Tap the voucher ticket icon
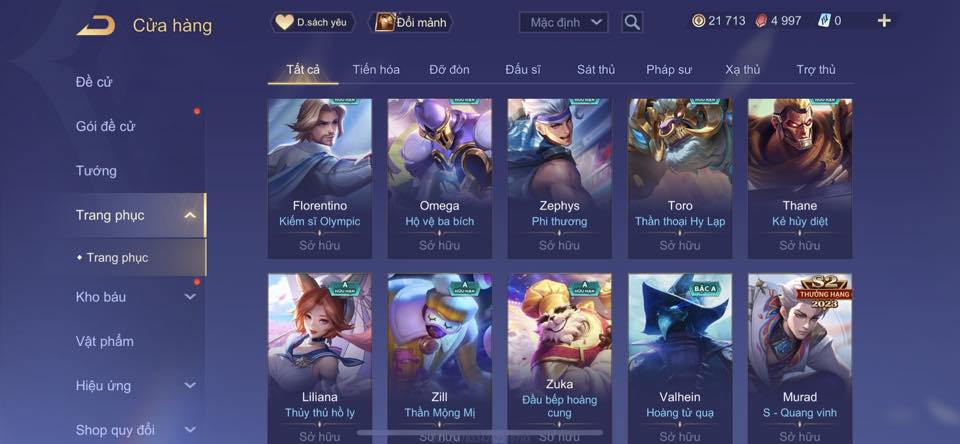 click(x=823, y=21)
